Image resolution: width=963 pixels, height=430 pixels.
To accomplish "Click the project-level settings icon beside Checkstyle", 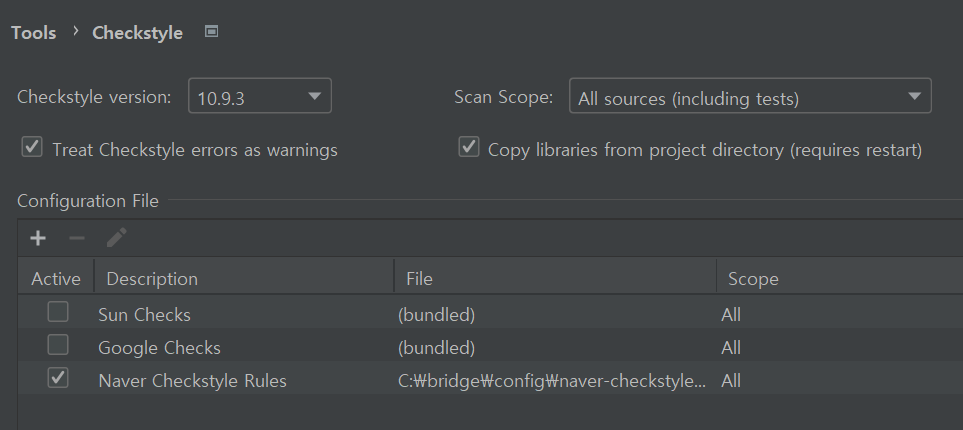I will 211,31.
